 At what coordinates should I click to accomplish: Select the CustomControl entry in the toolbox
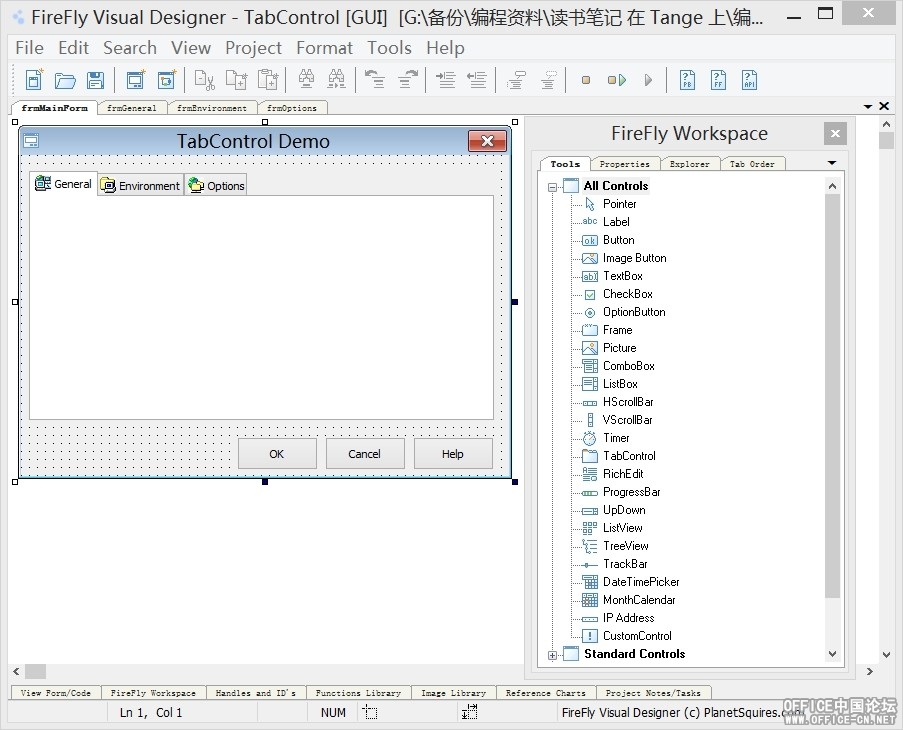tap(627, 636)
